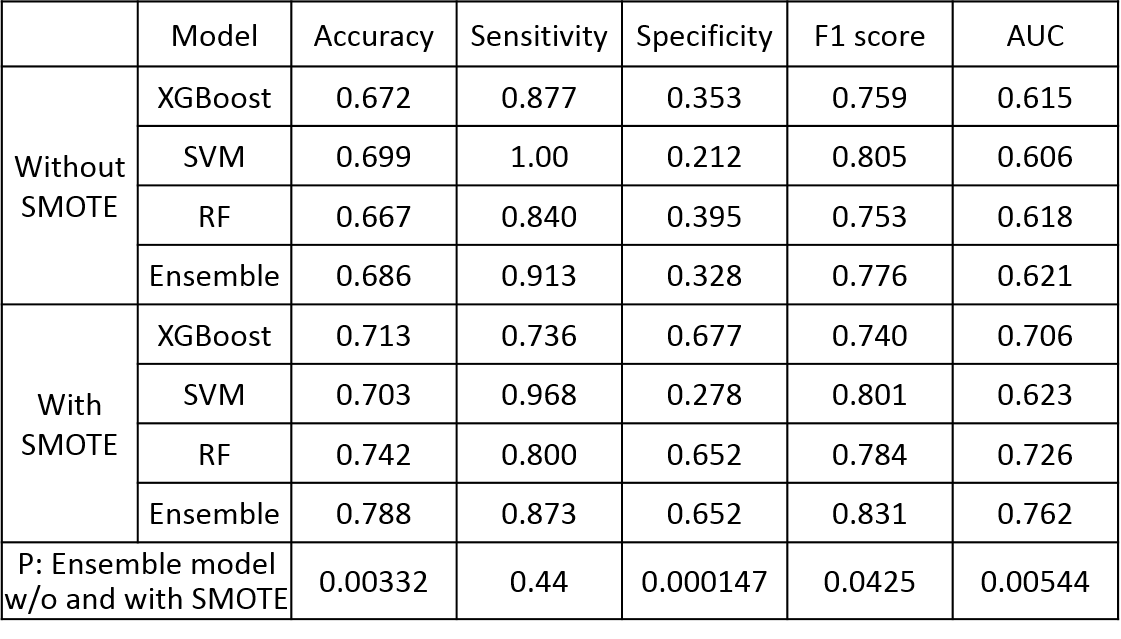Select the With SMOTE row group label

click(x=70, y=424)
